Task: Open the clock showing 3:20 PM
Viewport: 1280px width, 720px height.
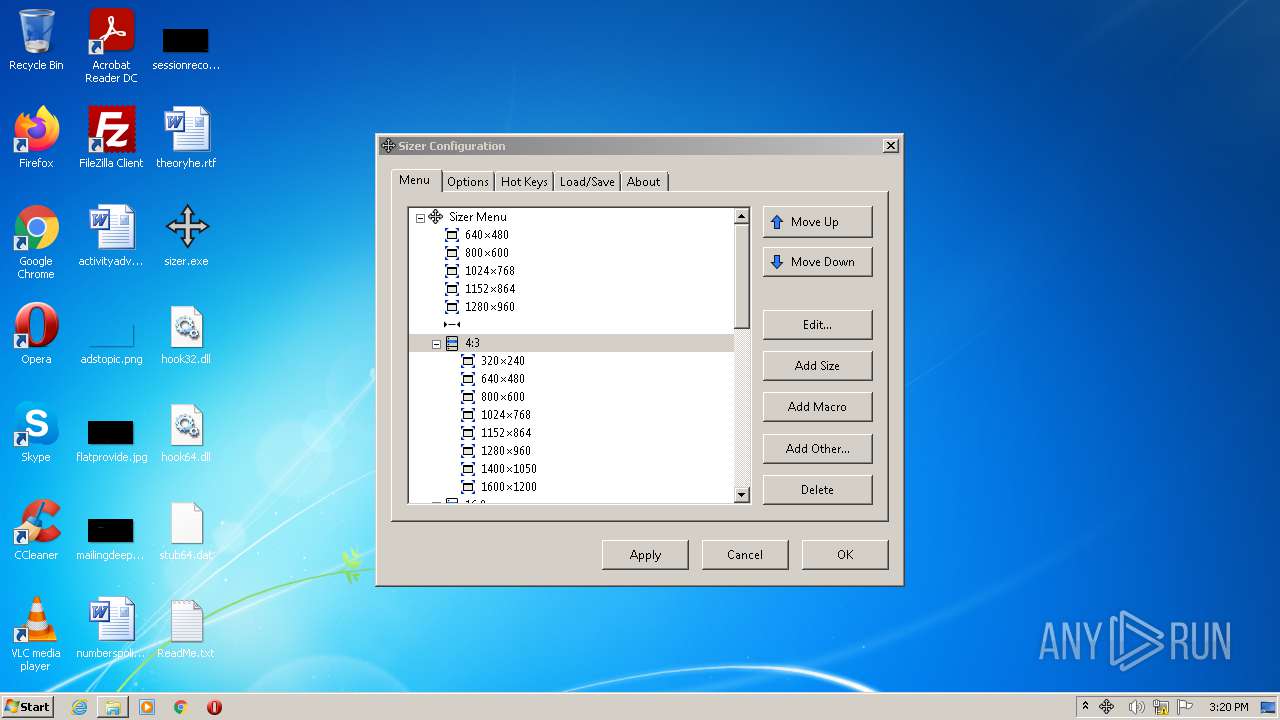Action: [1228, 707]
